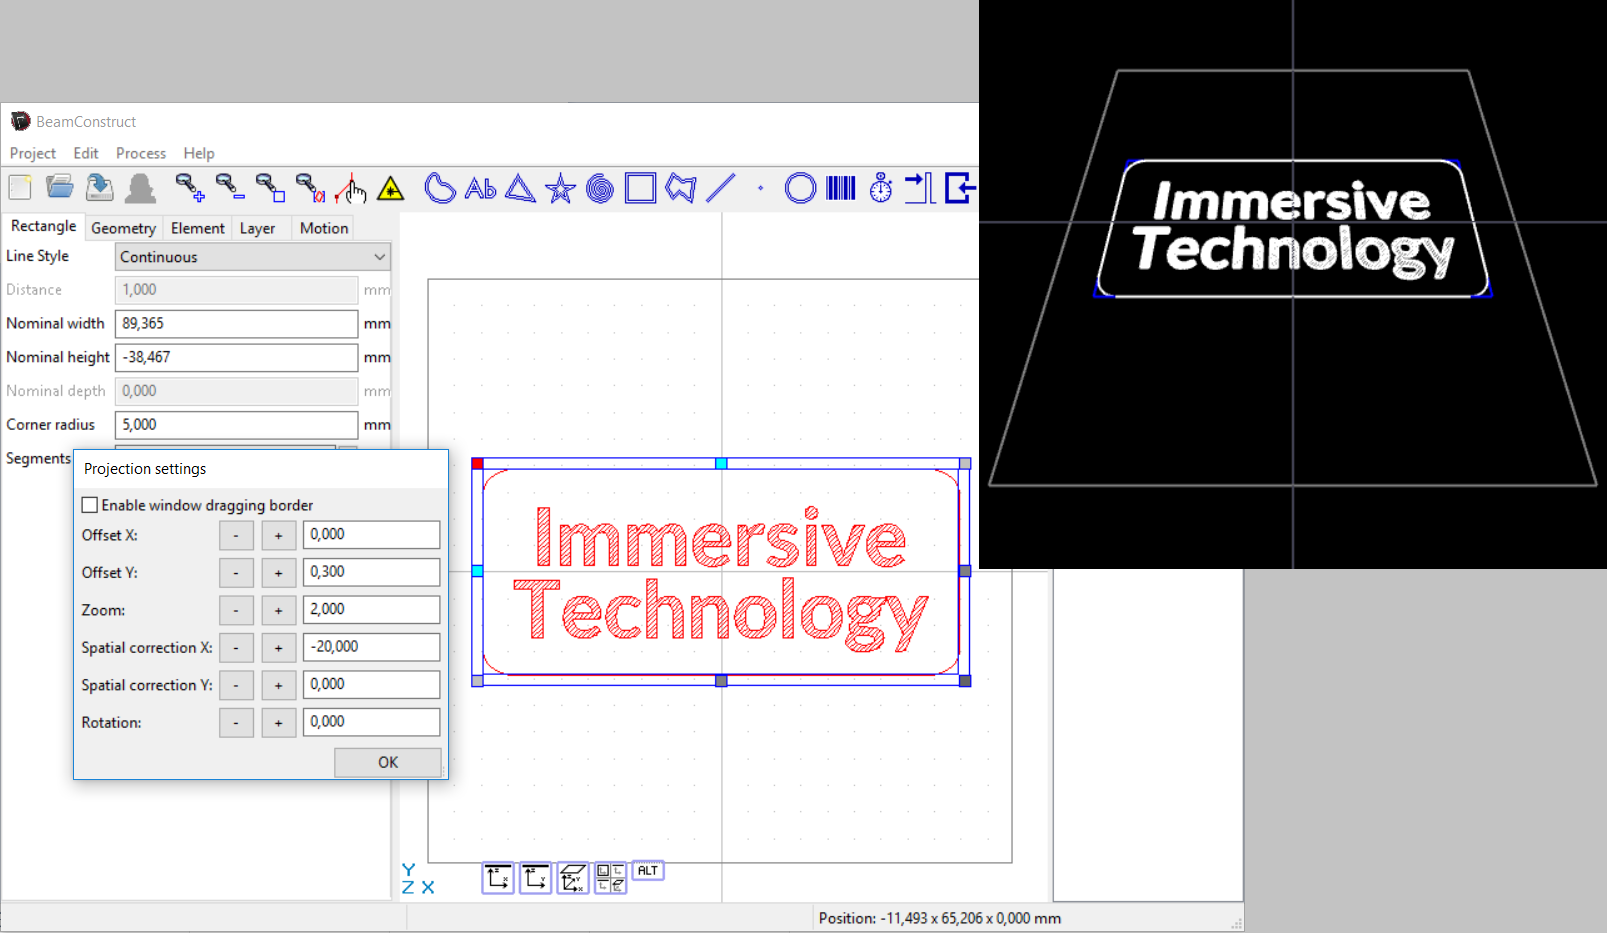
Task: Click the timer stopwatch tool
Action: 881,188
